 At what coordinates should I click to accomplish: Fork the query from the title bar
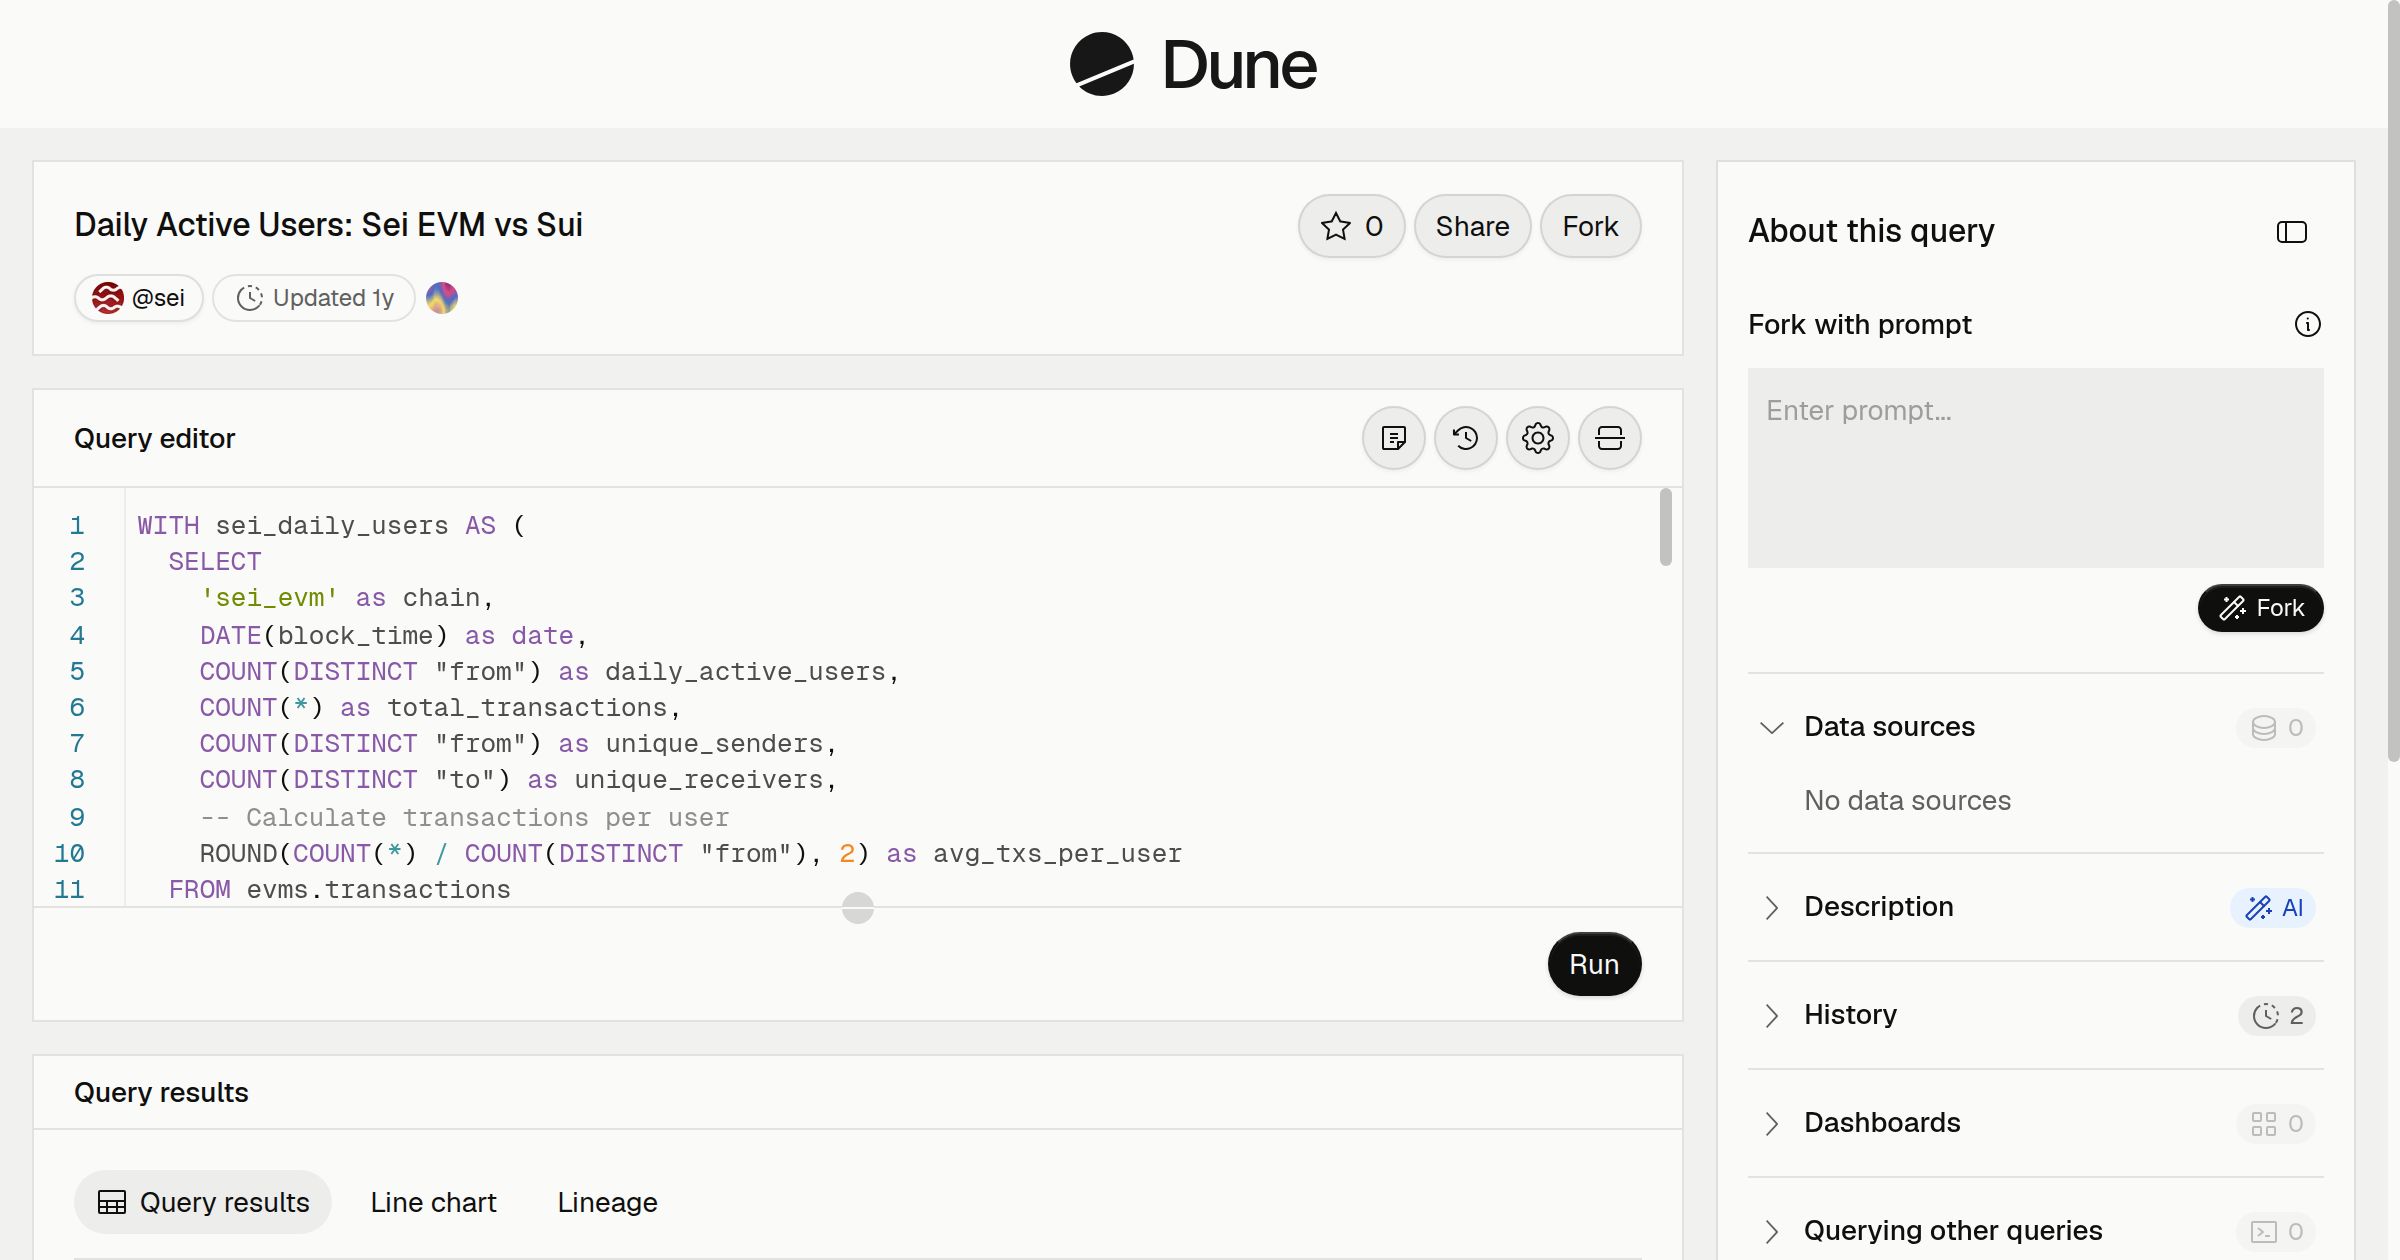coord(1590,226)
